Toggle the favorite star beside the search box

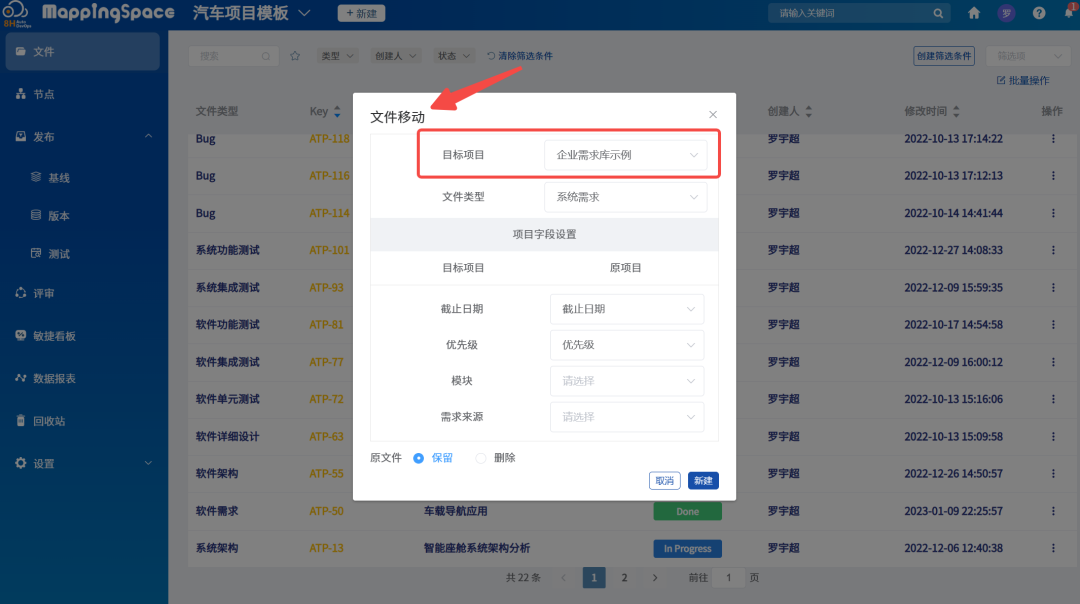click(x=294, y=55)
